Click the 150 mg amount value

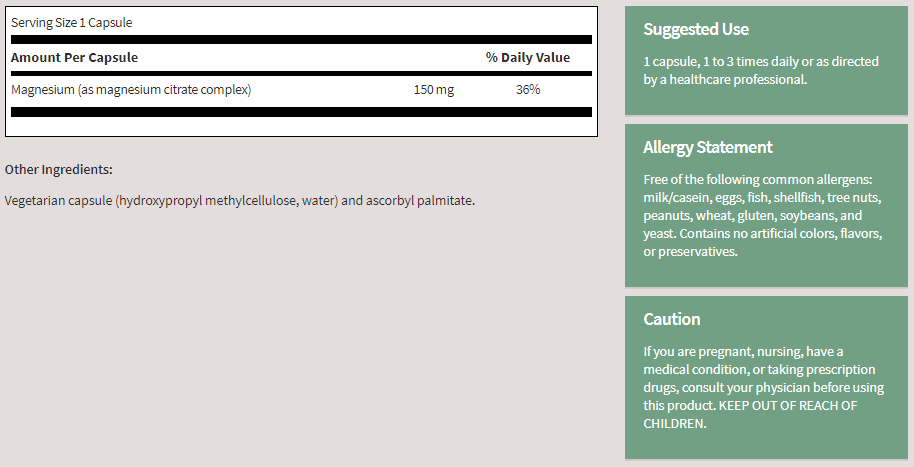pos(433,90)
